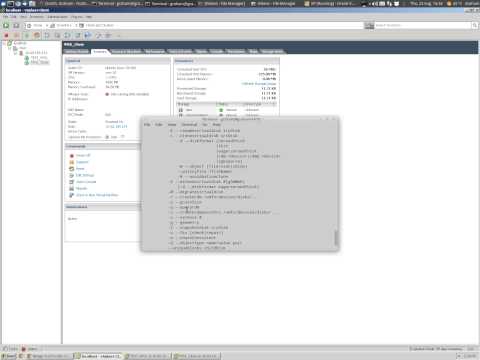This screenshot has height=360, width=480.
Task: Click the Home icon in navigation bar
Action: [x=29, y=25]
